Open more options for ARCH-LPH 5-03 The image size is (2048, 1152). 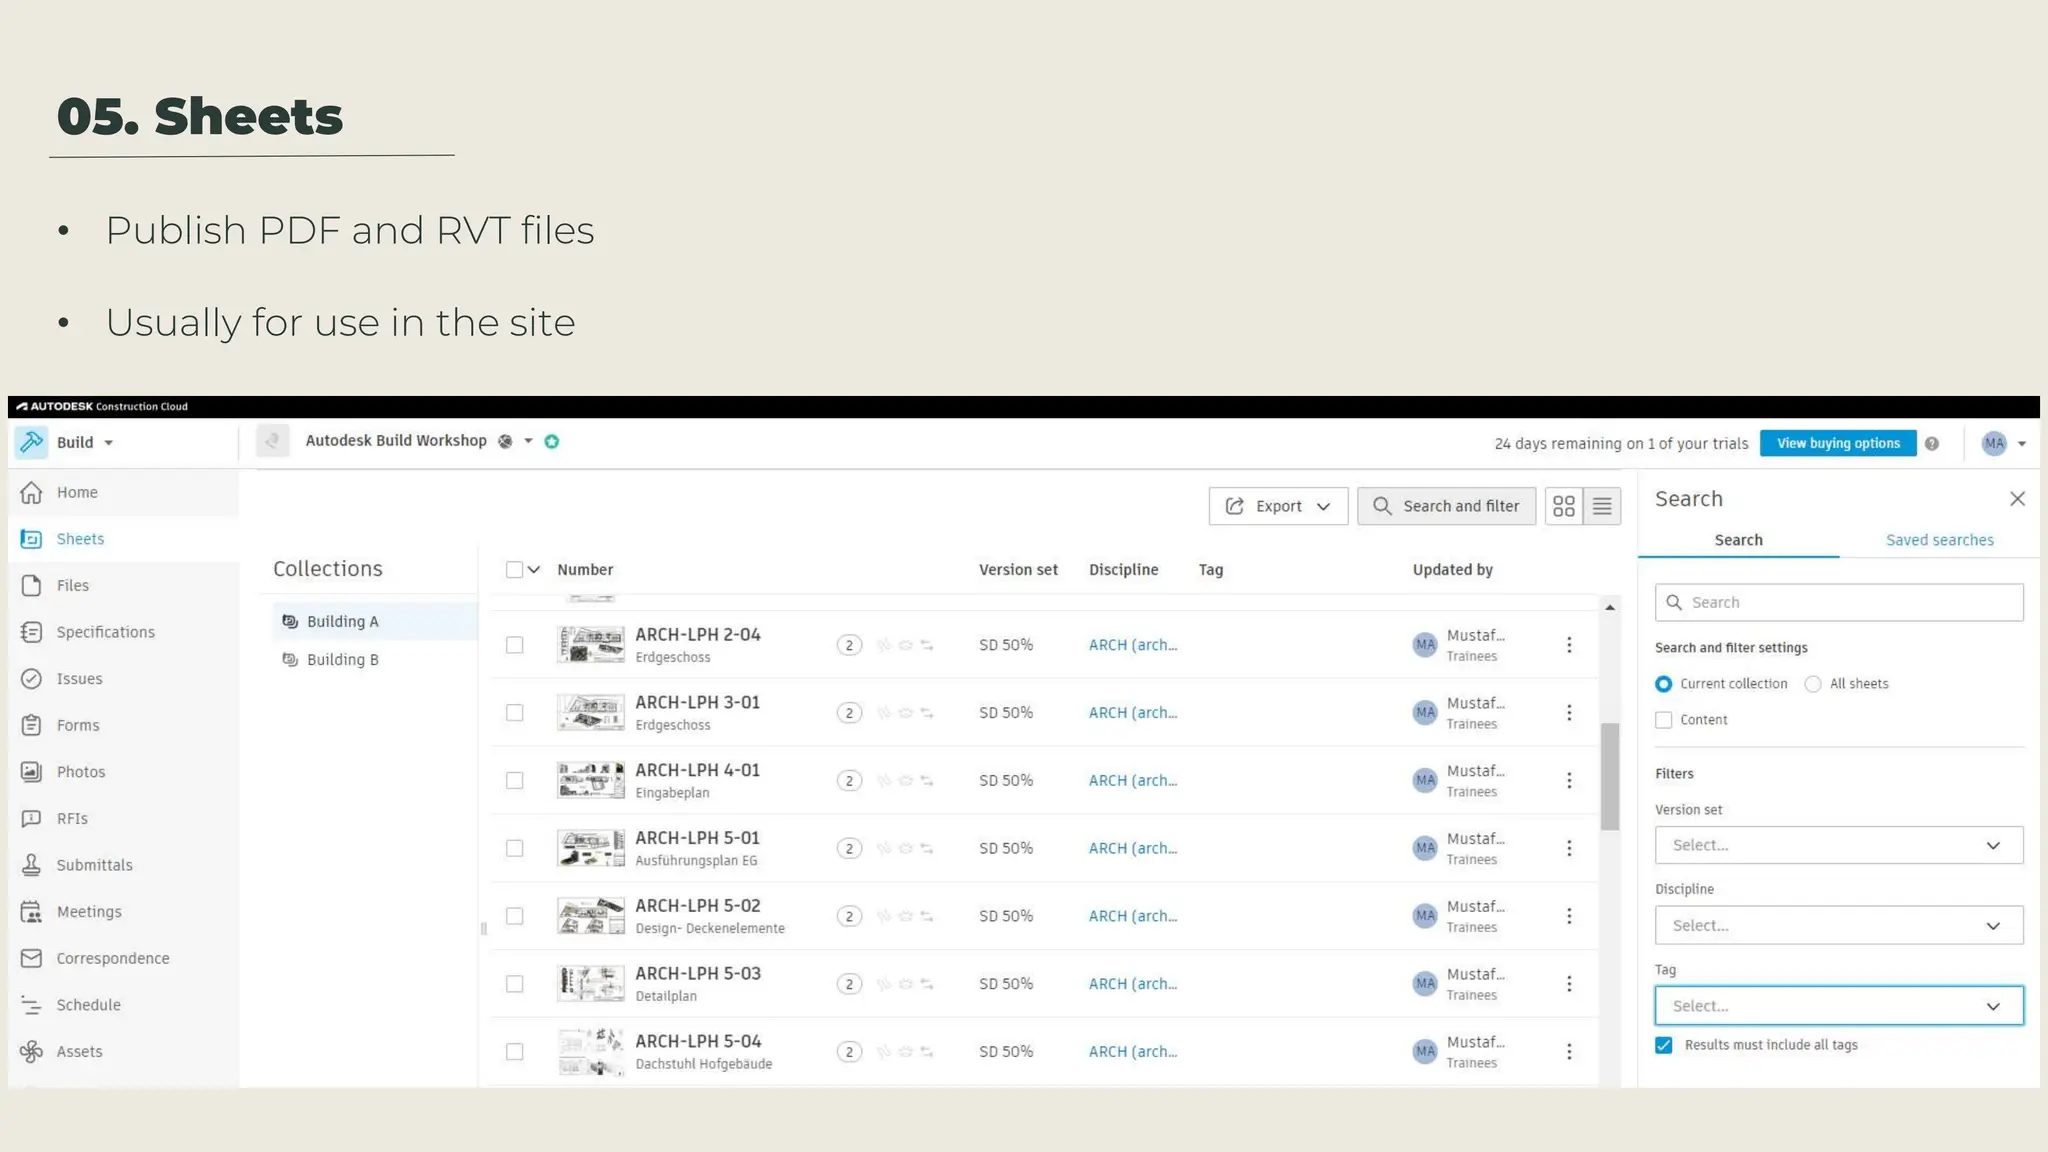(x=1569, y=984)
